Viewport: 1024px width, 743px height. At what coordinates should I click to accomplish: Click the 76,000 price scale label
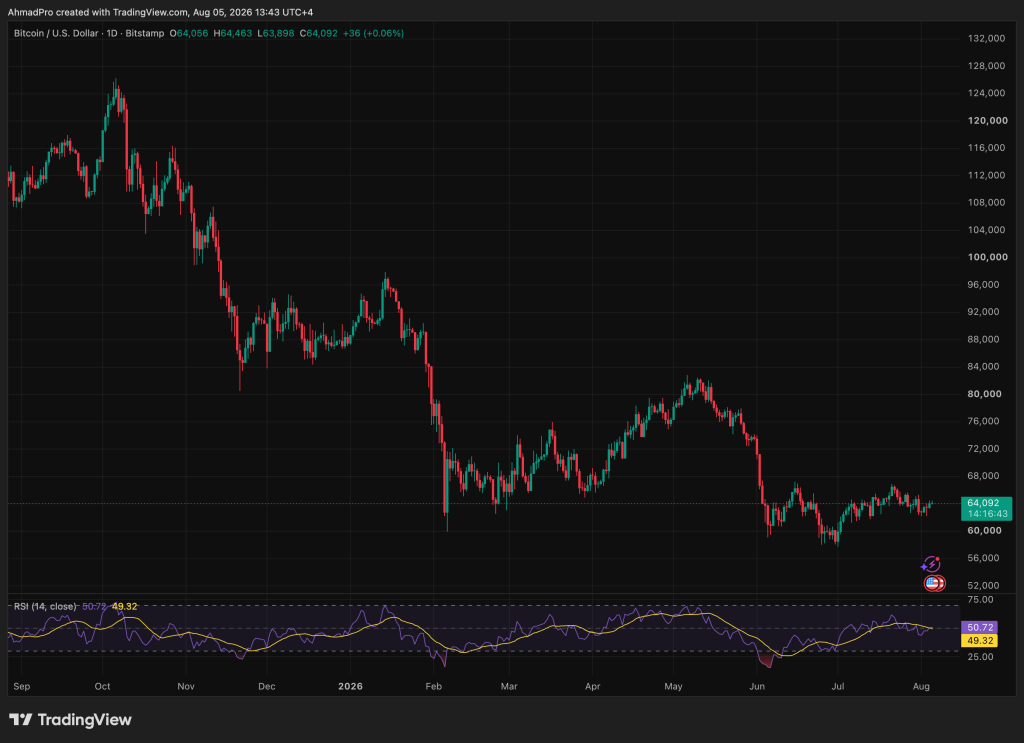[984, 421]
